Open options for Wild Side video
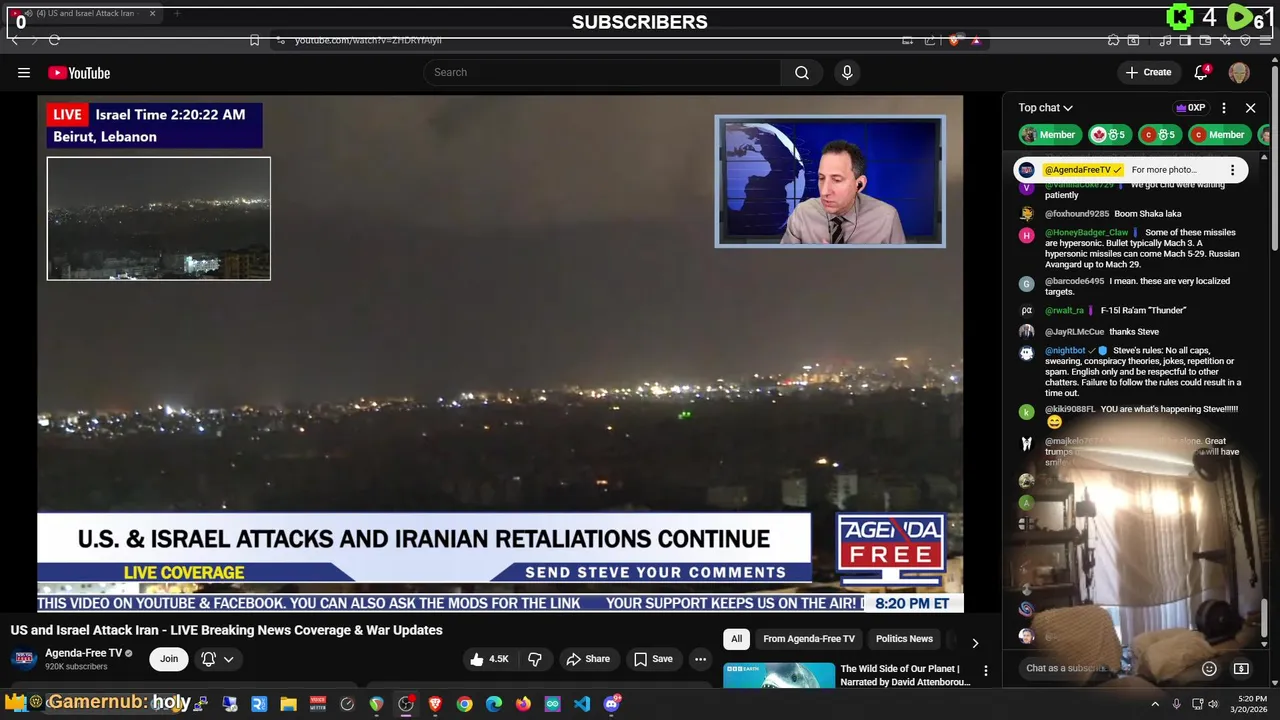 (985, 671)
